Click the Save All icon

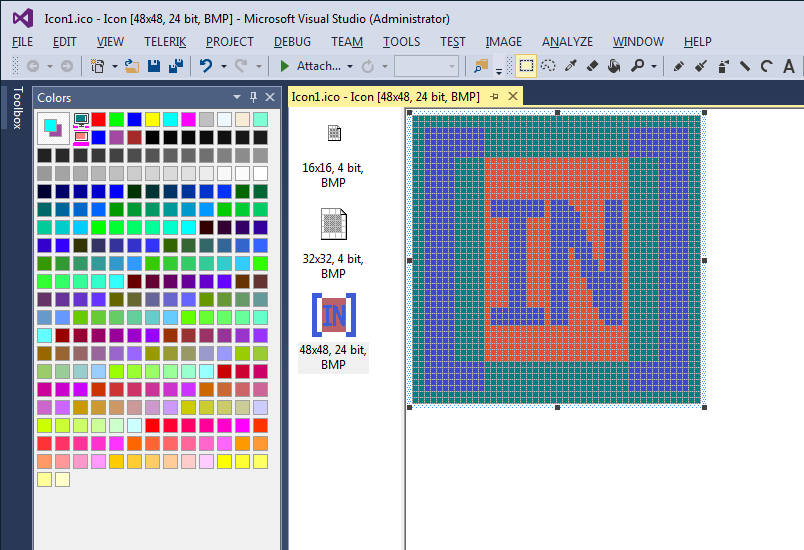click(176, 66)
